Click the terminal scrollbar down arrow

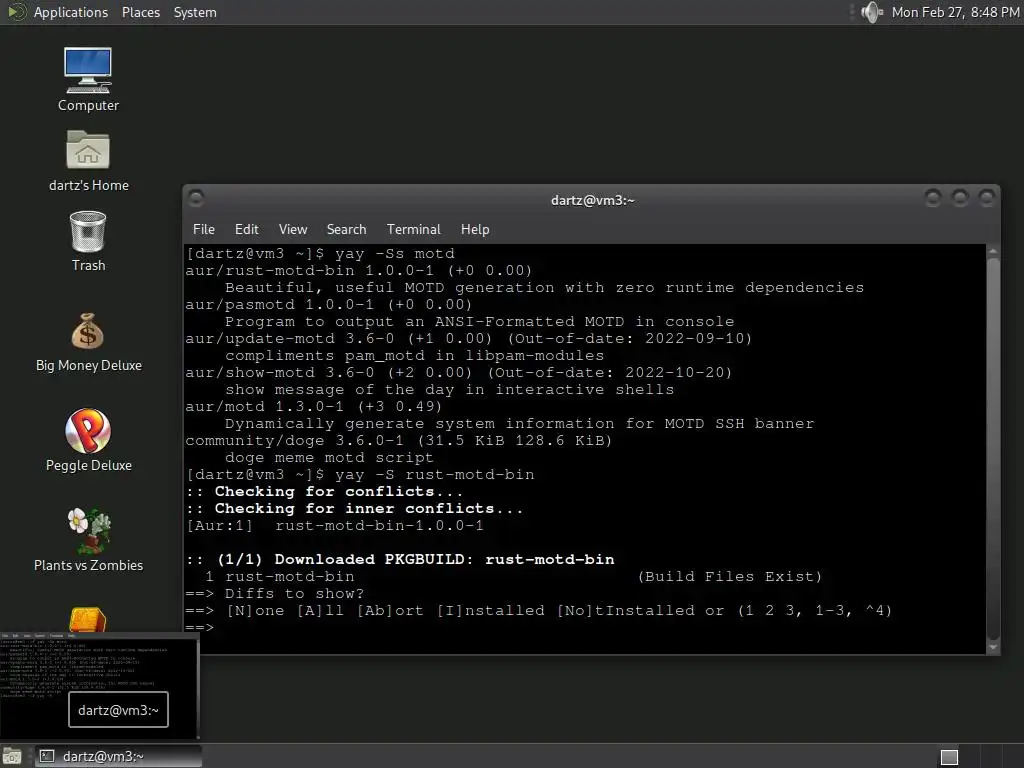(993, 647)
